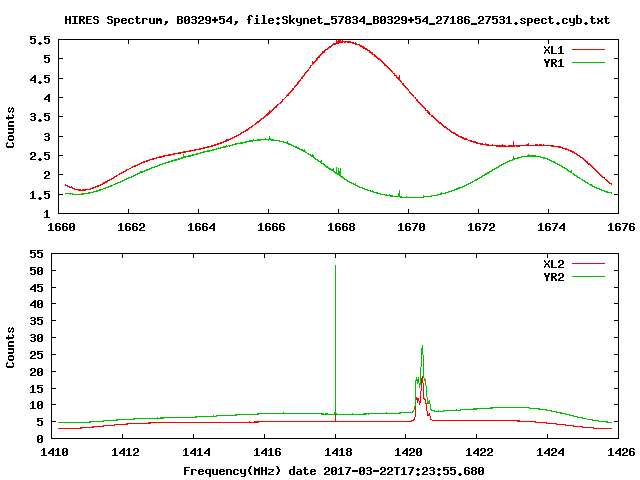Select the XL1 legend label

(554, 50)
